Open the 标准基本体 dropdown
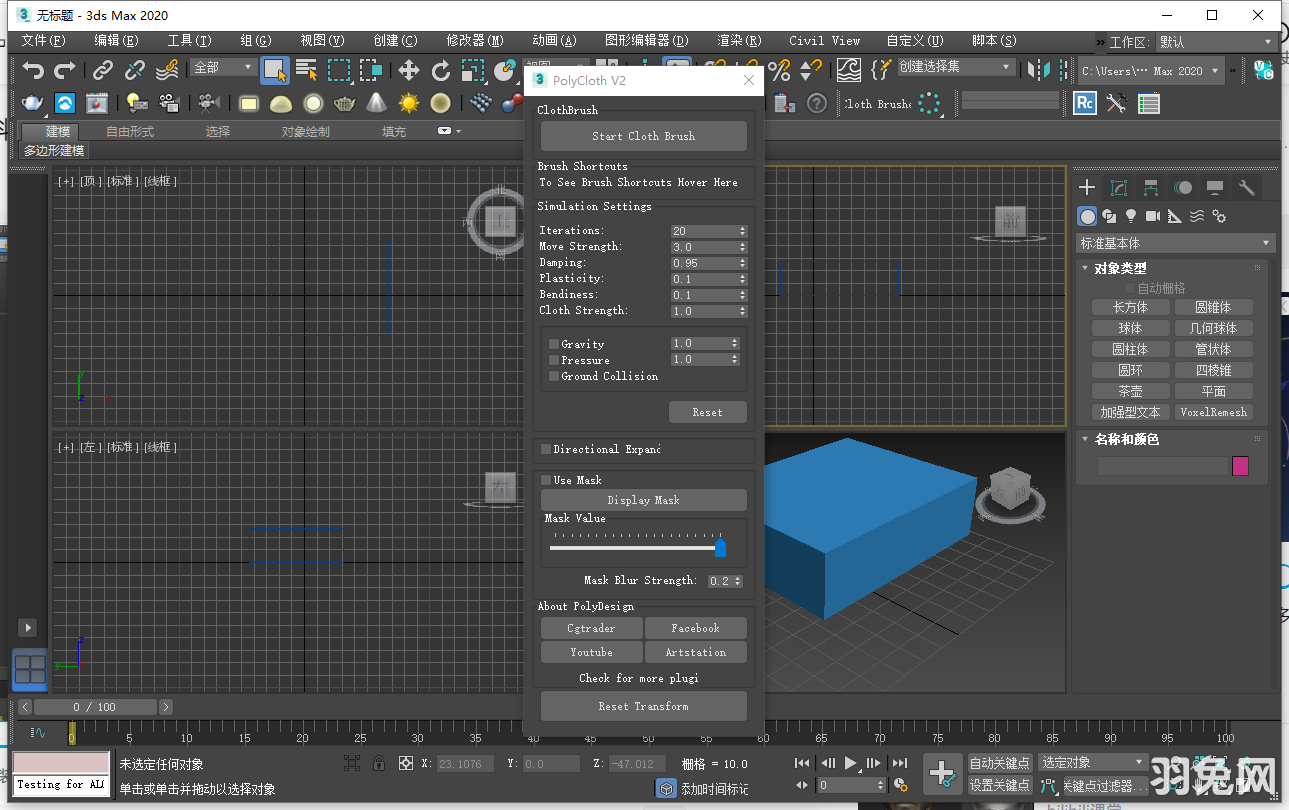The width and height of the screenshot is (1289, 810). pyautogui.click(x=1174, y=242)
